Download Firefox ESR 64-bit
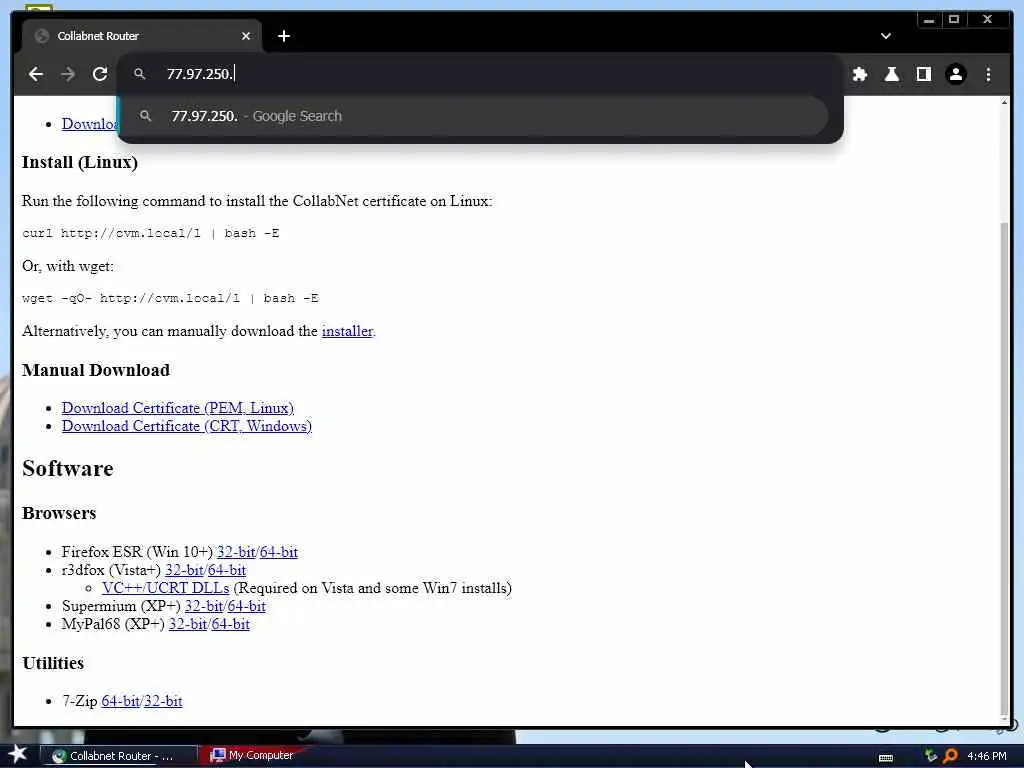This screenshot has height=768, width=1024. point(279,552)
